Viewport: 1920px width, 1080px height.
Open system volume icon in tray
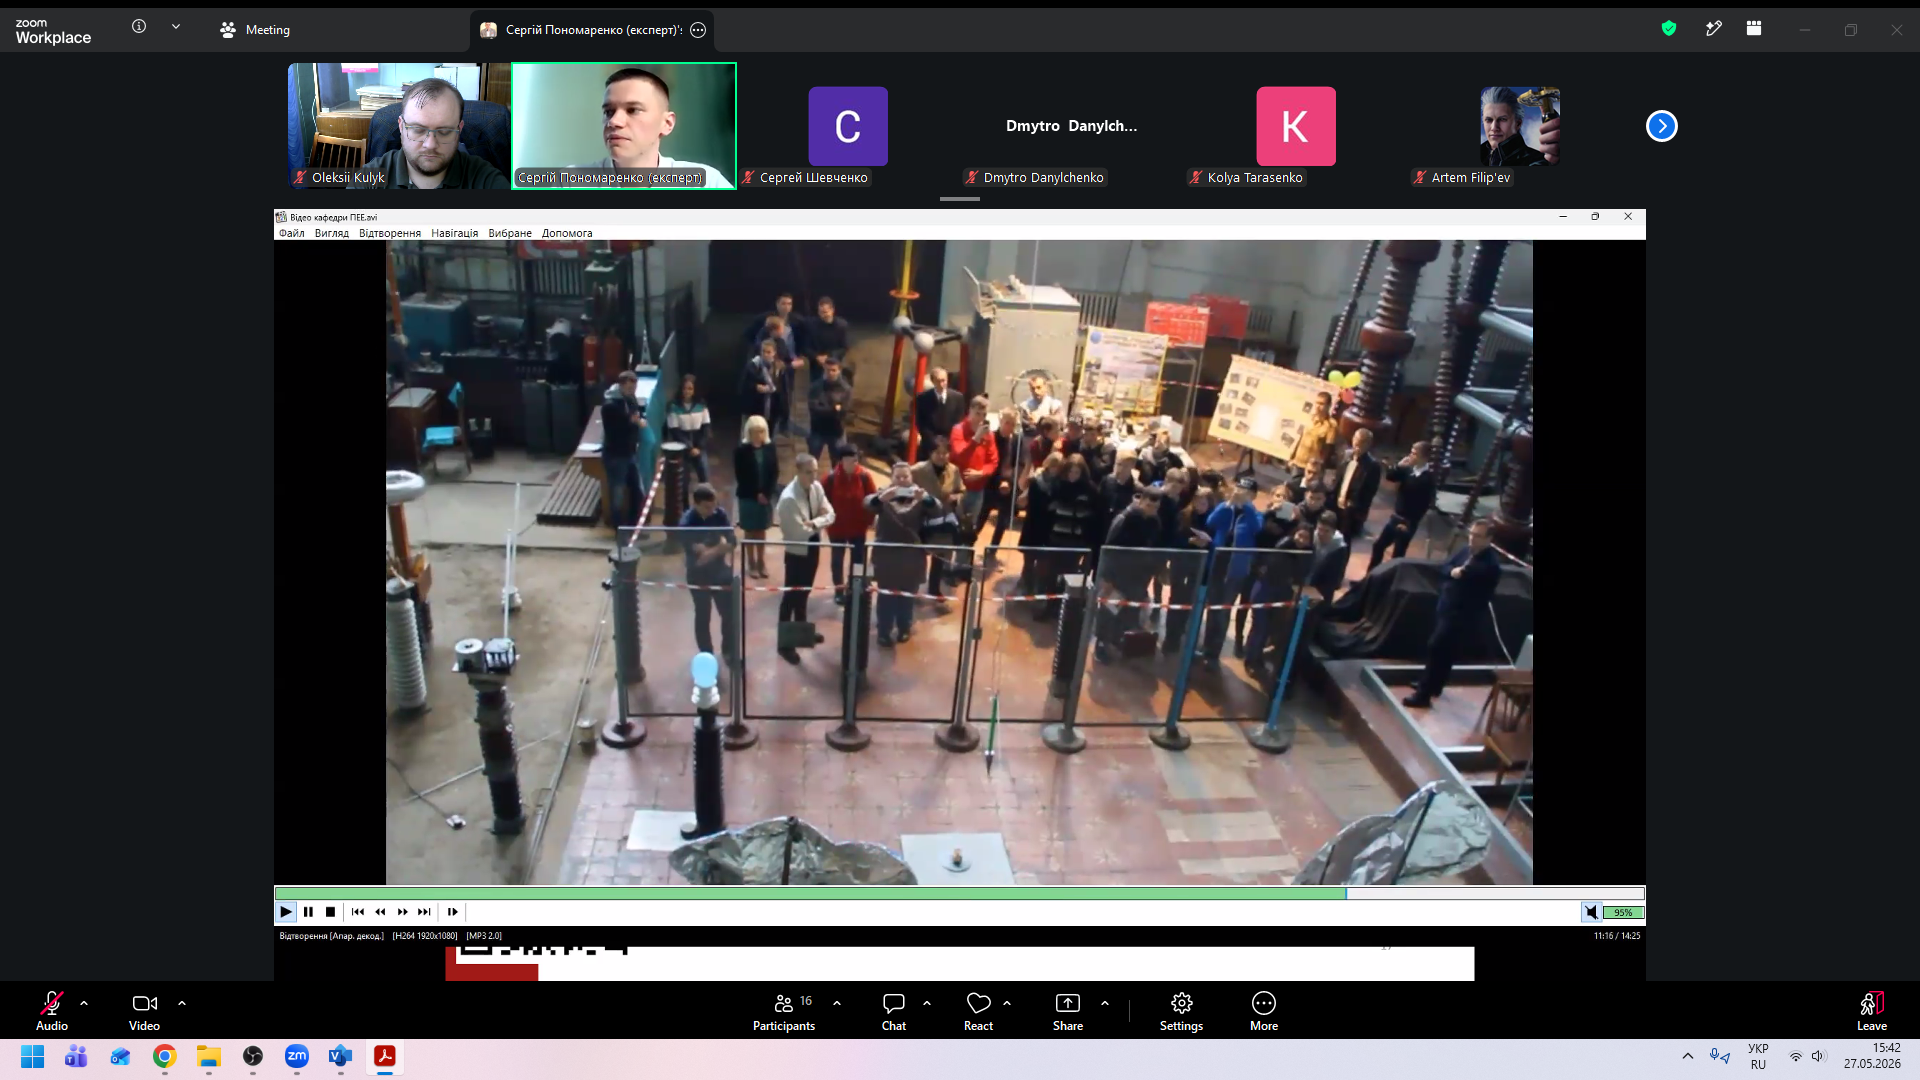[x=1818, y=1056]
